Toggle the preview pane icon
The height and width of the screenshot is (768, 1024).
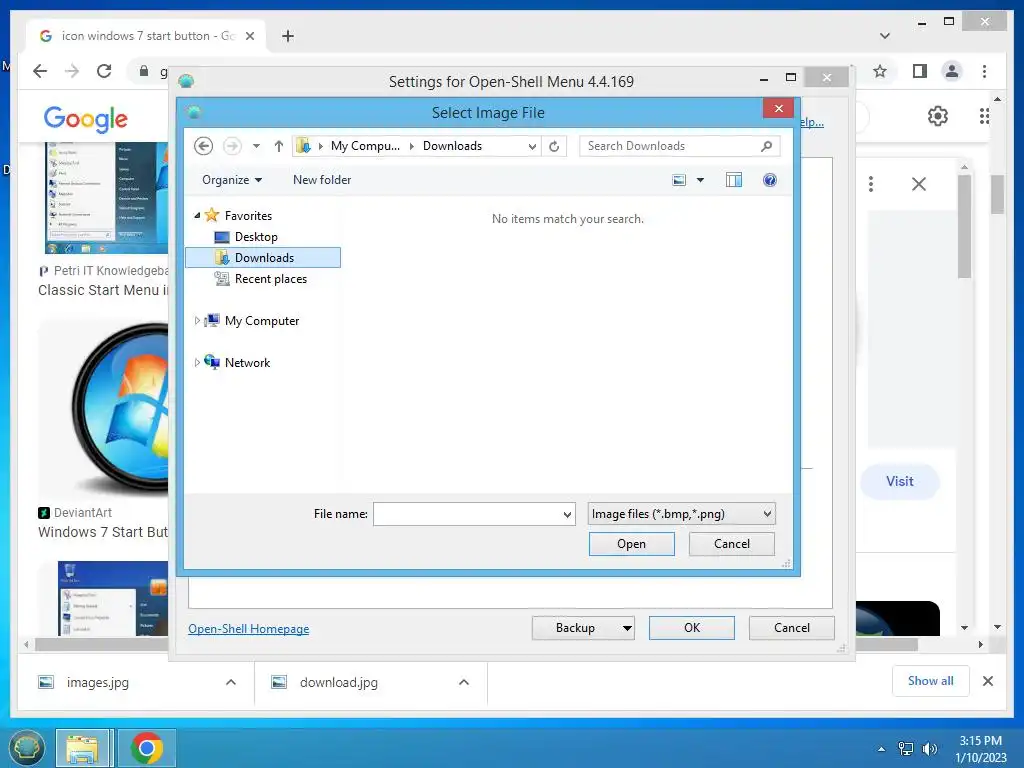(734, 180)
